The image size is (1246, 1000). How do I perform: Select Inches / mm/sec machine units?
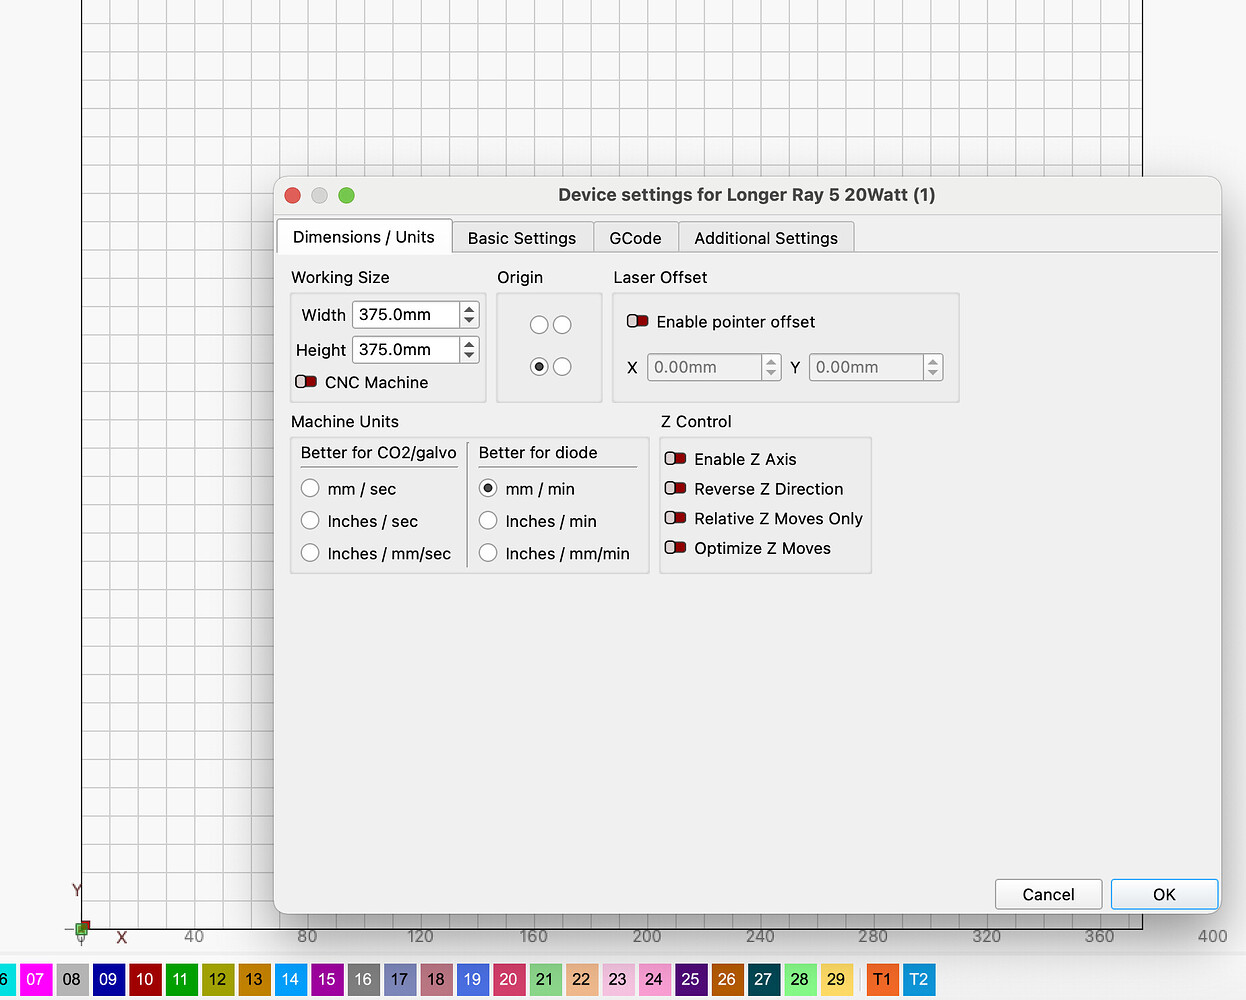pos(310,553)
